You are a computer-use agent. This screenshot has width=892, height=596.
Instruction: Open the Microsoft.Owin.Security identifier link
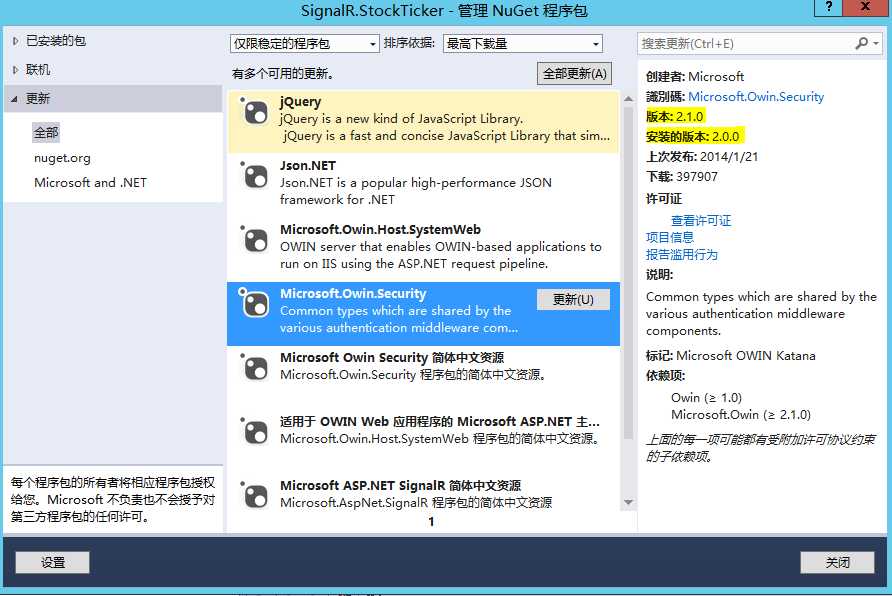(756, 97)
